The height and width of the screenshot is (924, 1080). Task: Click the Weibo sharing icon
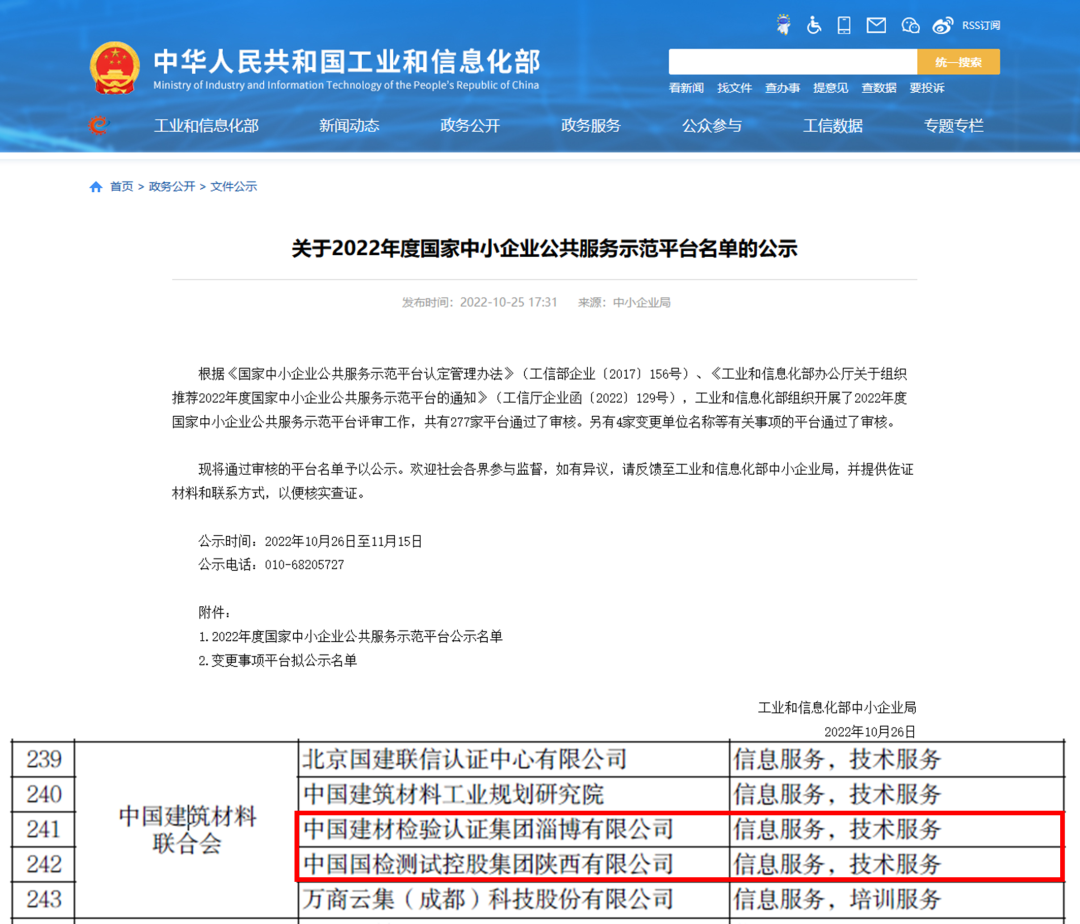click(942, 25)
